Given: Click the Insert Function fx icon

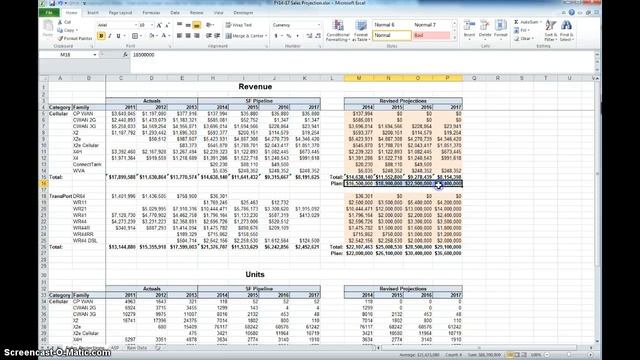Looking at the screenshot, I should click(125, 54).
